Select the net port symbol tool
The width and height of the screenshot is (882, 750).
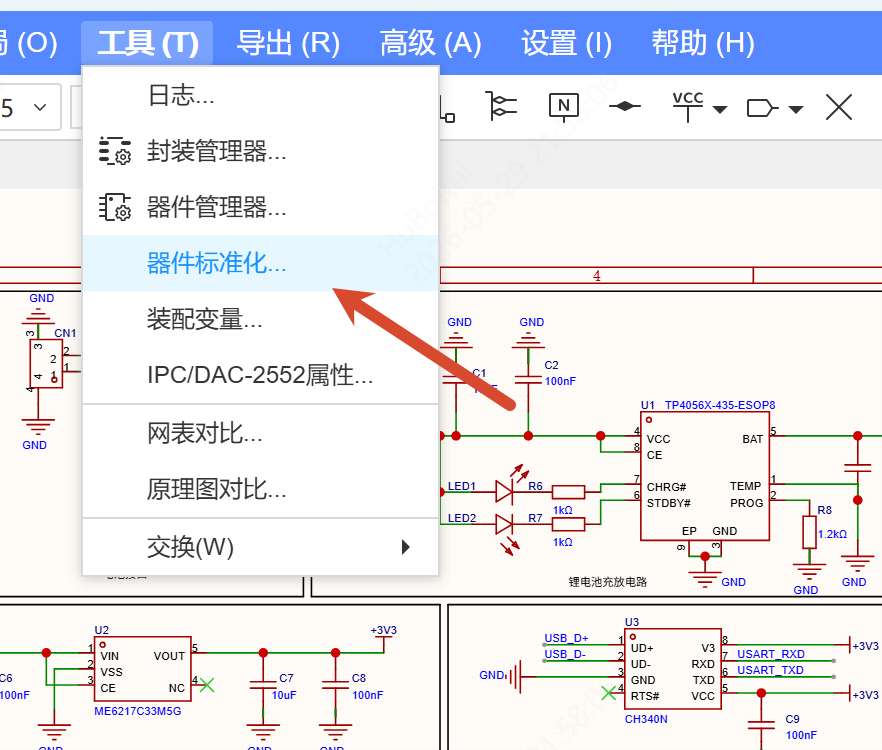(762, 108)
